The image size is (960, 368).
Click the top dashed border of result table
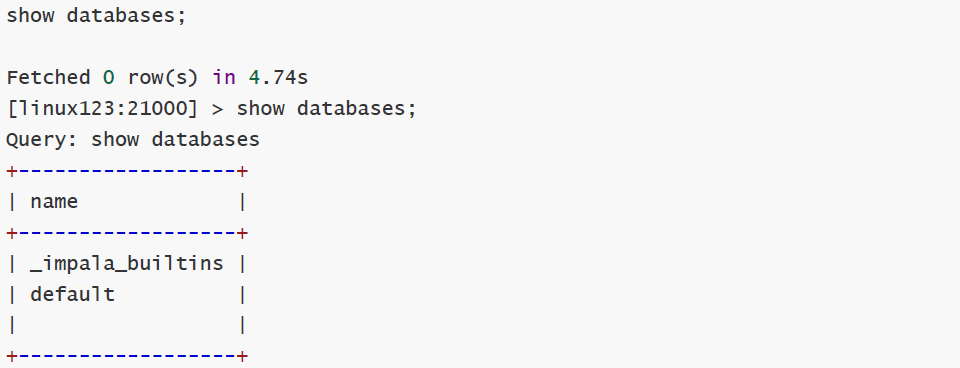tap(127, 171)
